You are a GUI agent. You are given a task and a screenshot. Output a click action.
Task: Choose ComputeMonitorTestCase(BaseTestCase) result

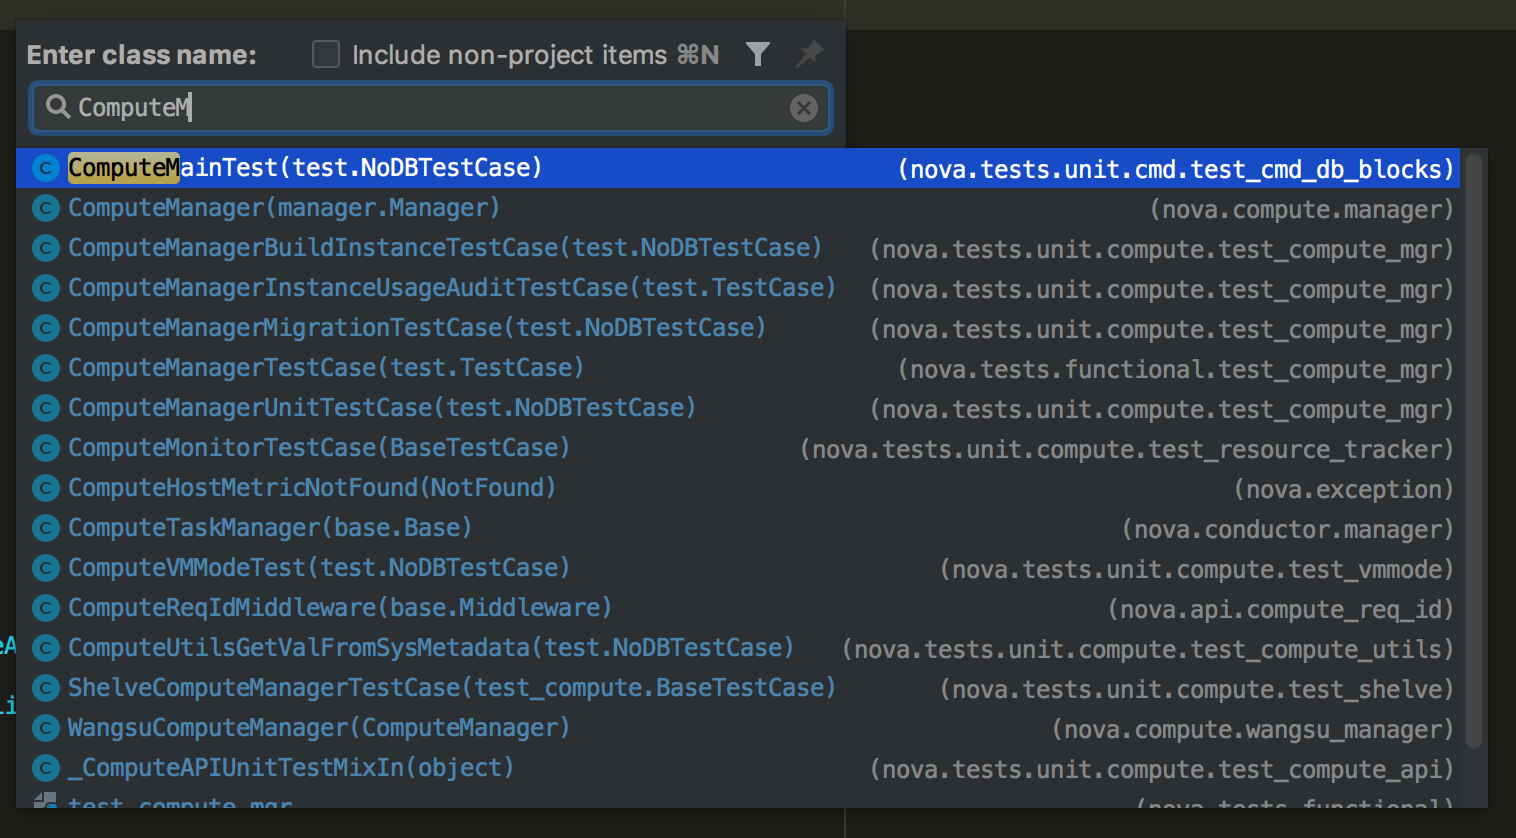pos(319,448)
